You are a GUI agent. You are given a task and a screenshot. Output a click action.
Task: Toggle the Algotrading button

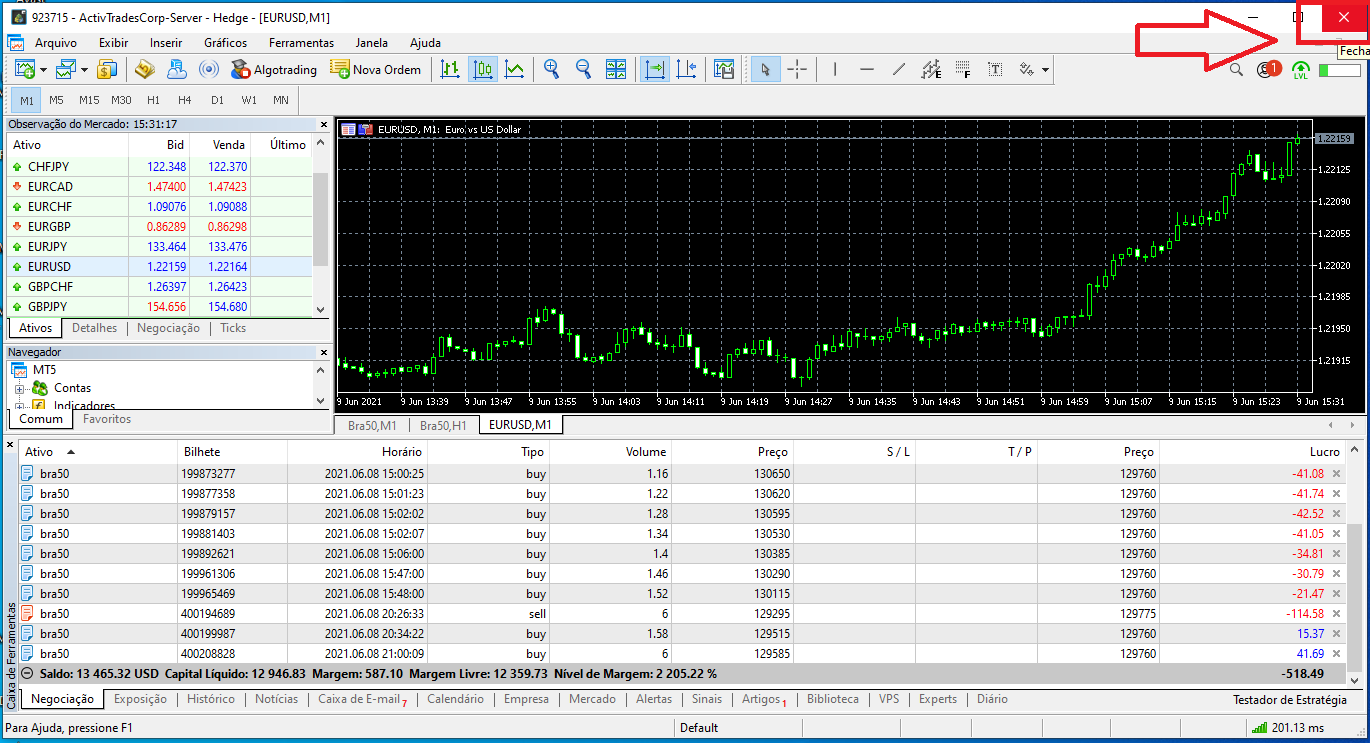coord(273,69)
